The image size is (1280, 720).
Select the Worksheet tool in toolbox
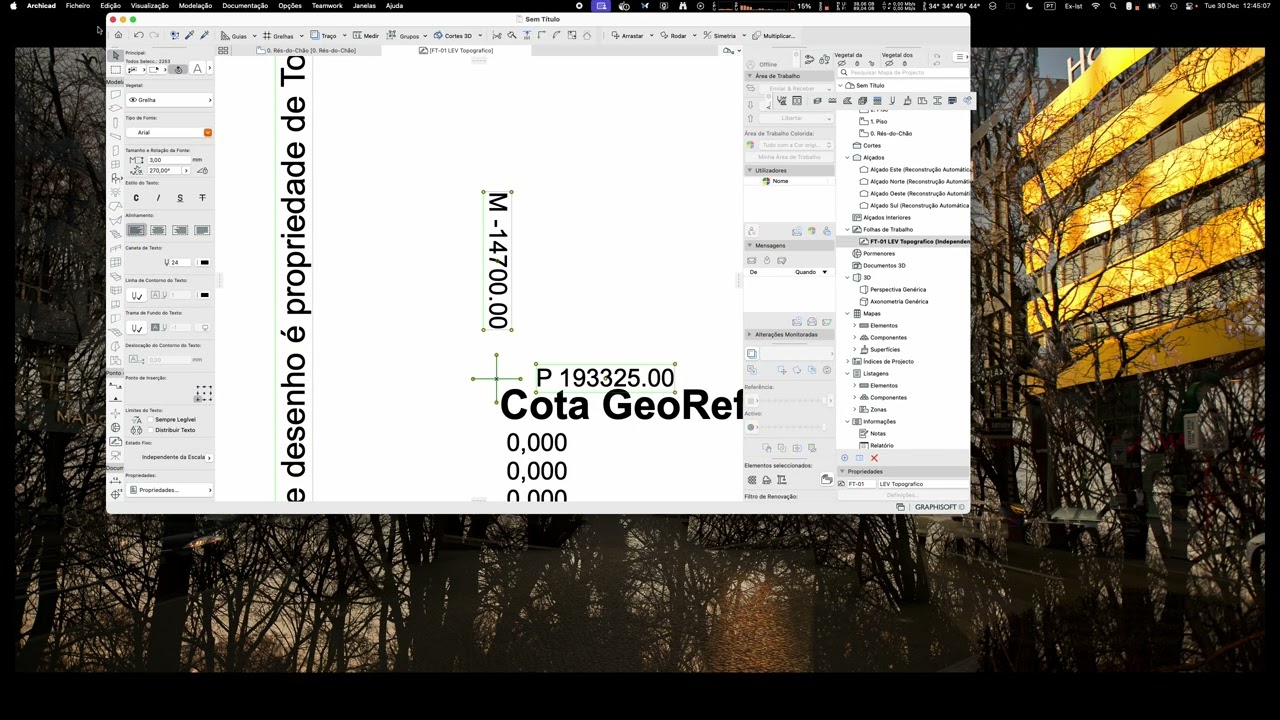coord(116,441)
